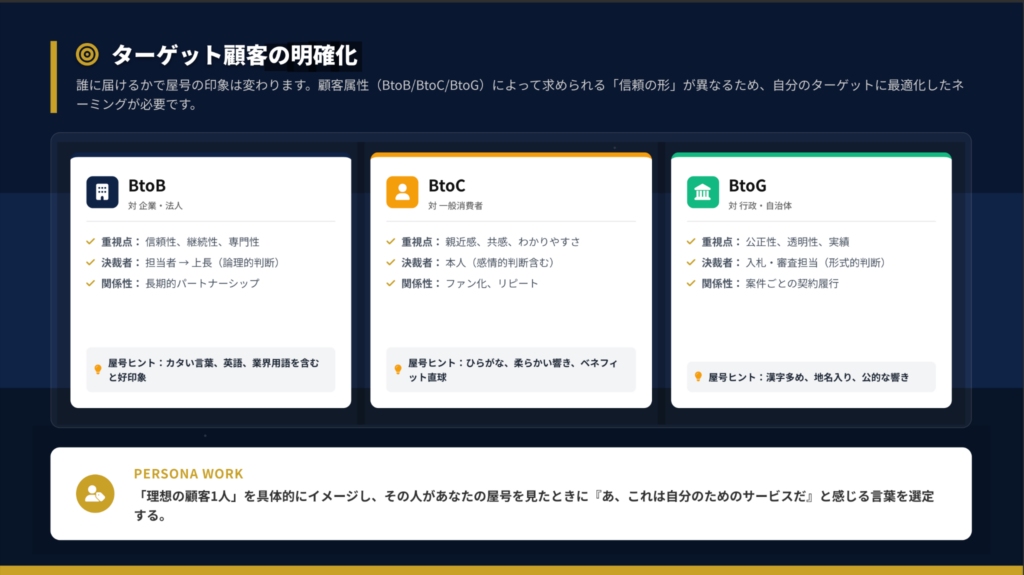Screen dimensions: 1024x575
Task: Select the BtoC card heading
Action: (447, 185)
